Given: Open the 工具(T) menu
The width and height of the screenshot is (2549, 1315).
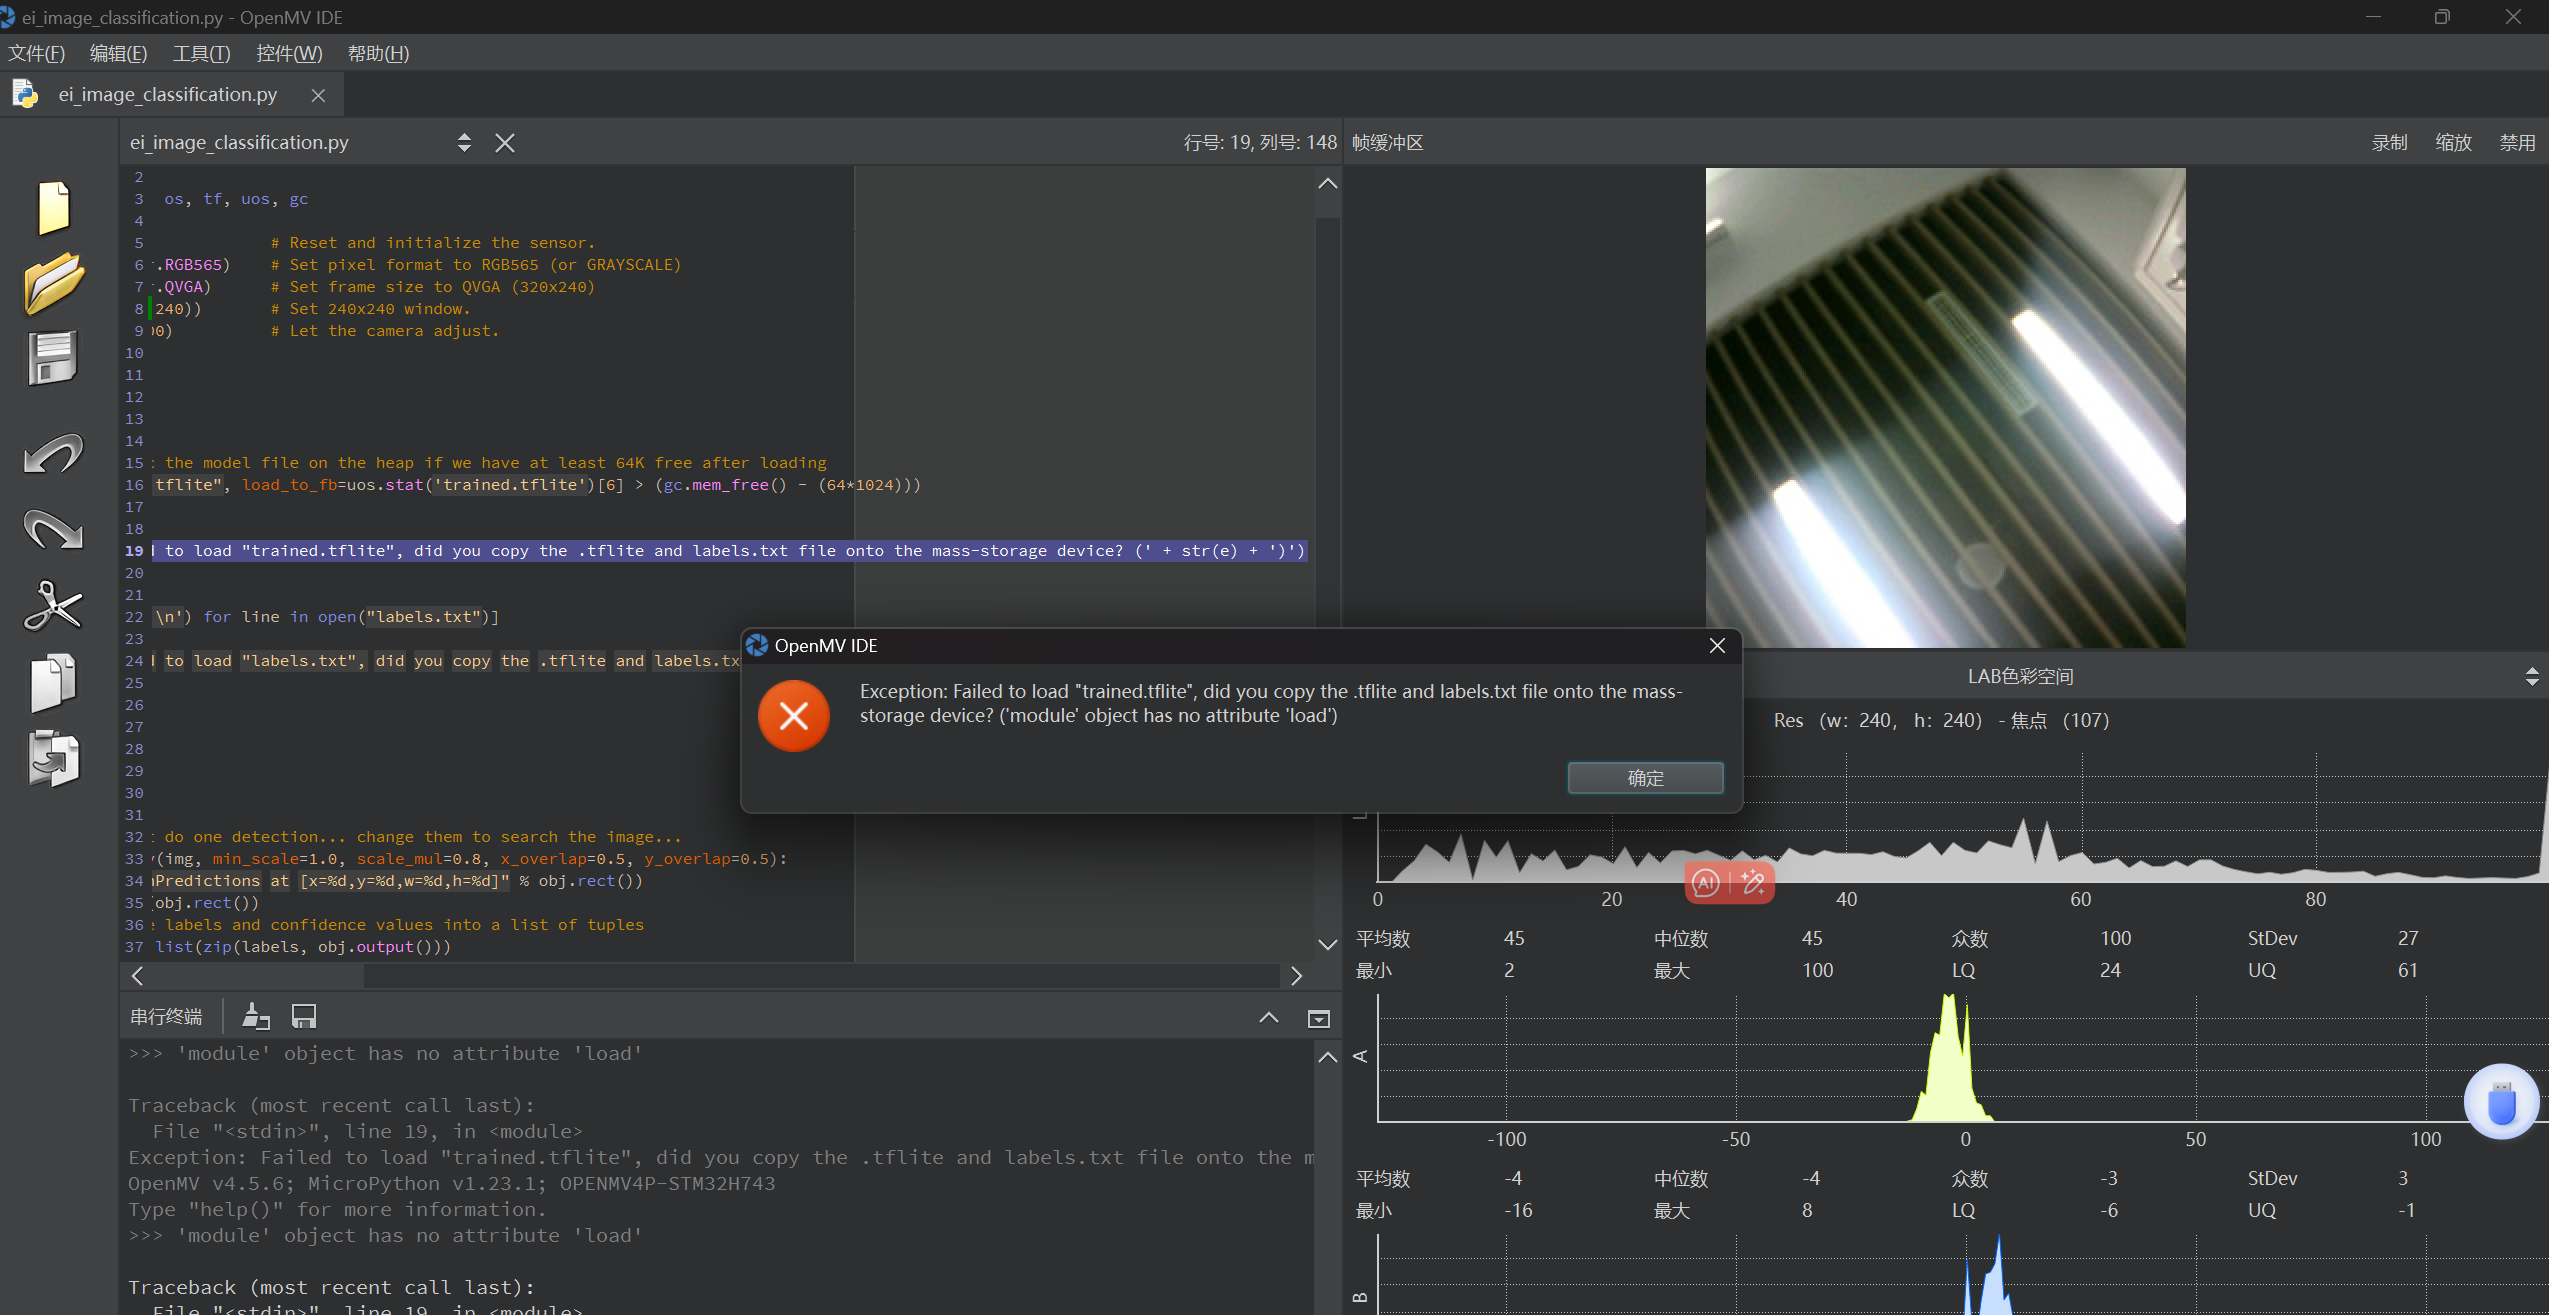Looking at the screenshot, I should tap(201, 53).
